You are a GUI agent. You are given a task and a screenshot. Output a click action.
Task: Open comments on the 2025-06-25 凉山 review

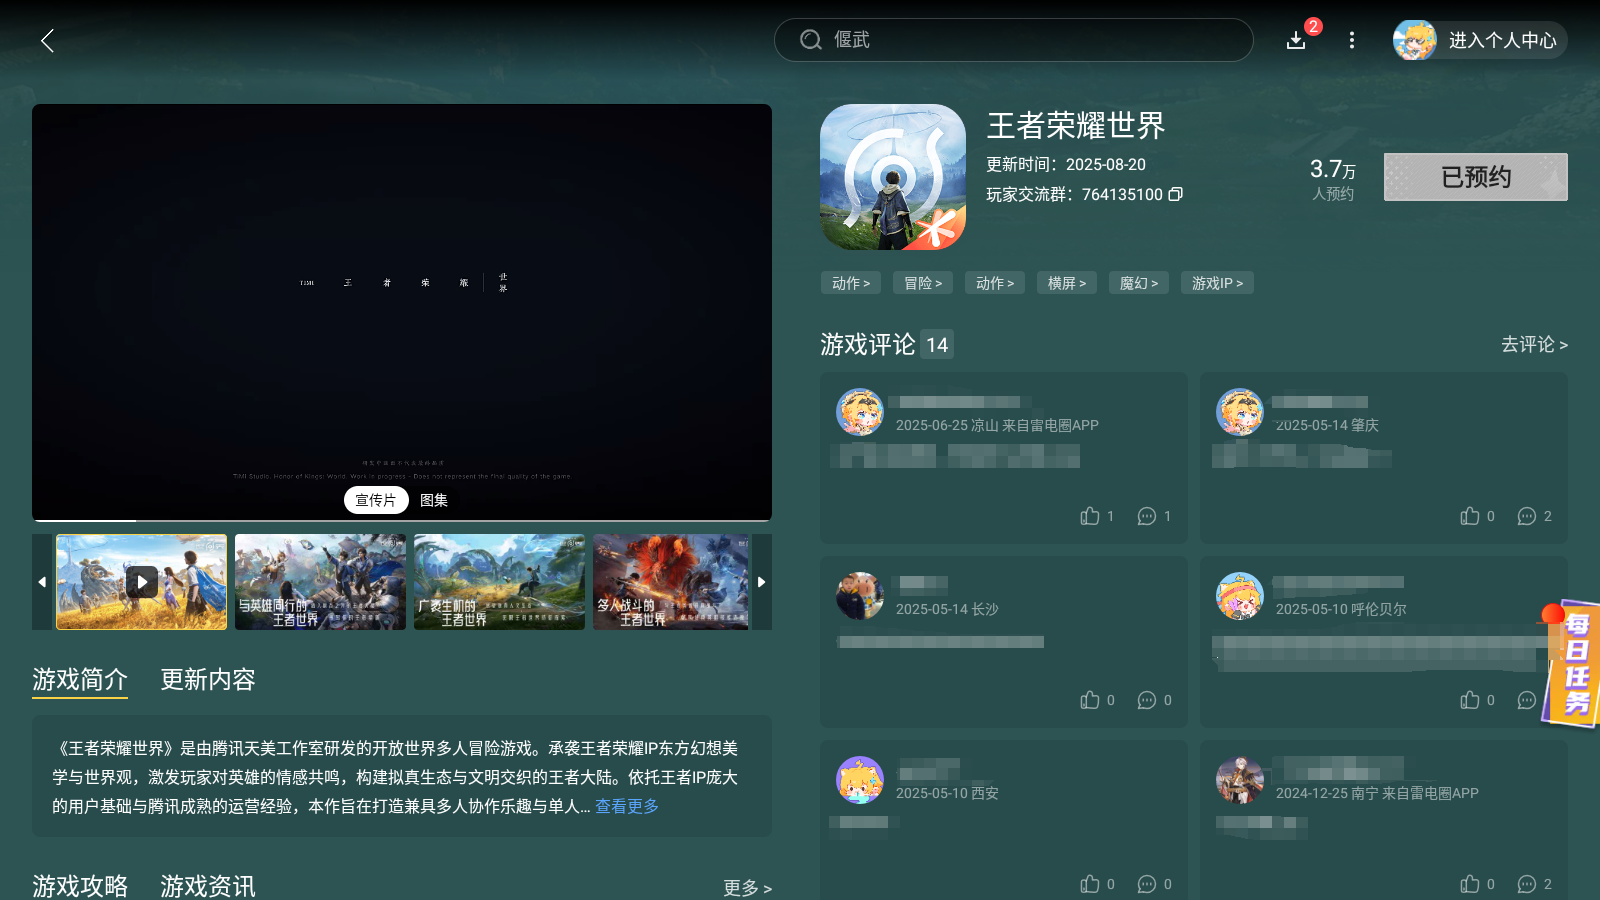(1147, 516)
